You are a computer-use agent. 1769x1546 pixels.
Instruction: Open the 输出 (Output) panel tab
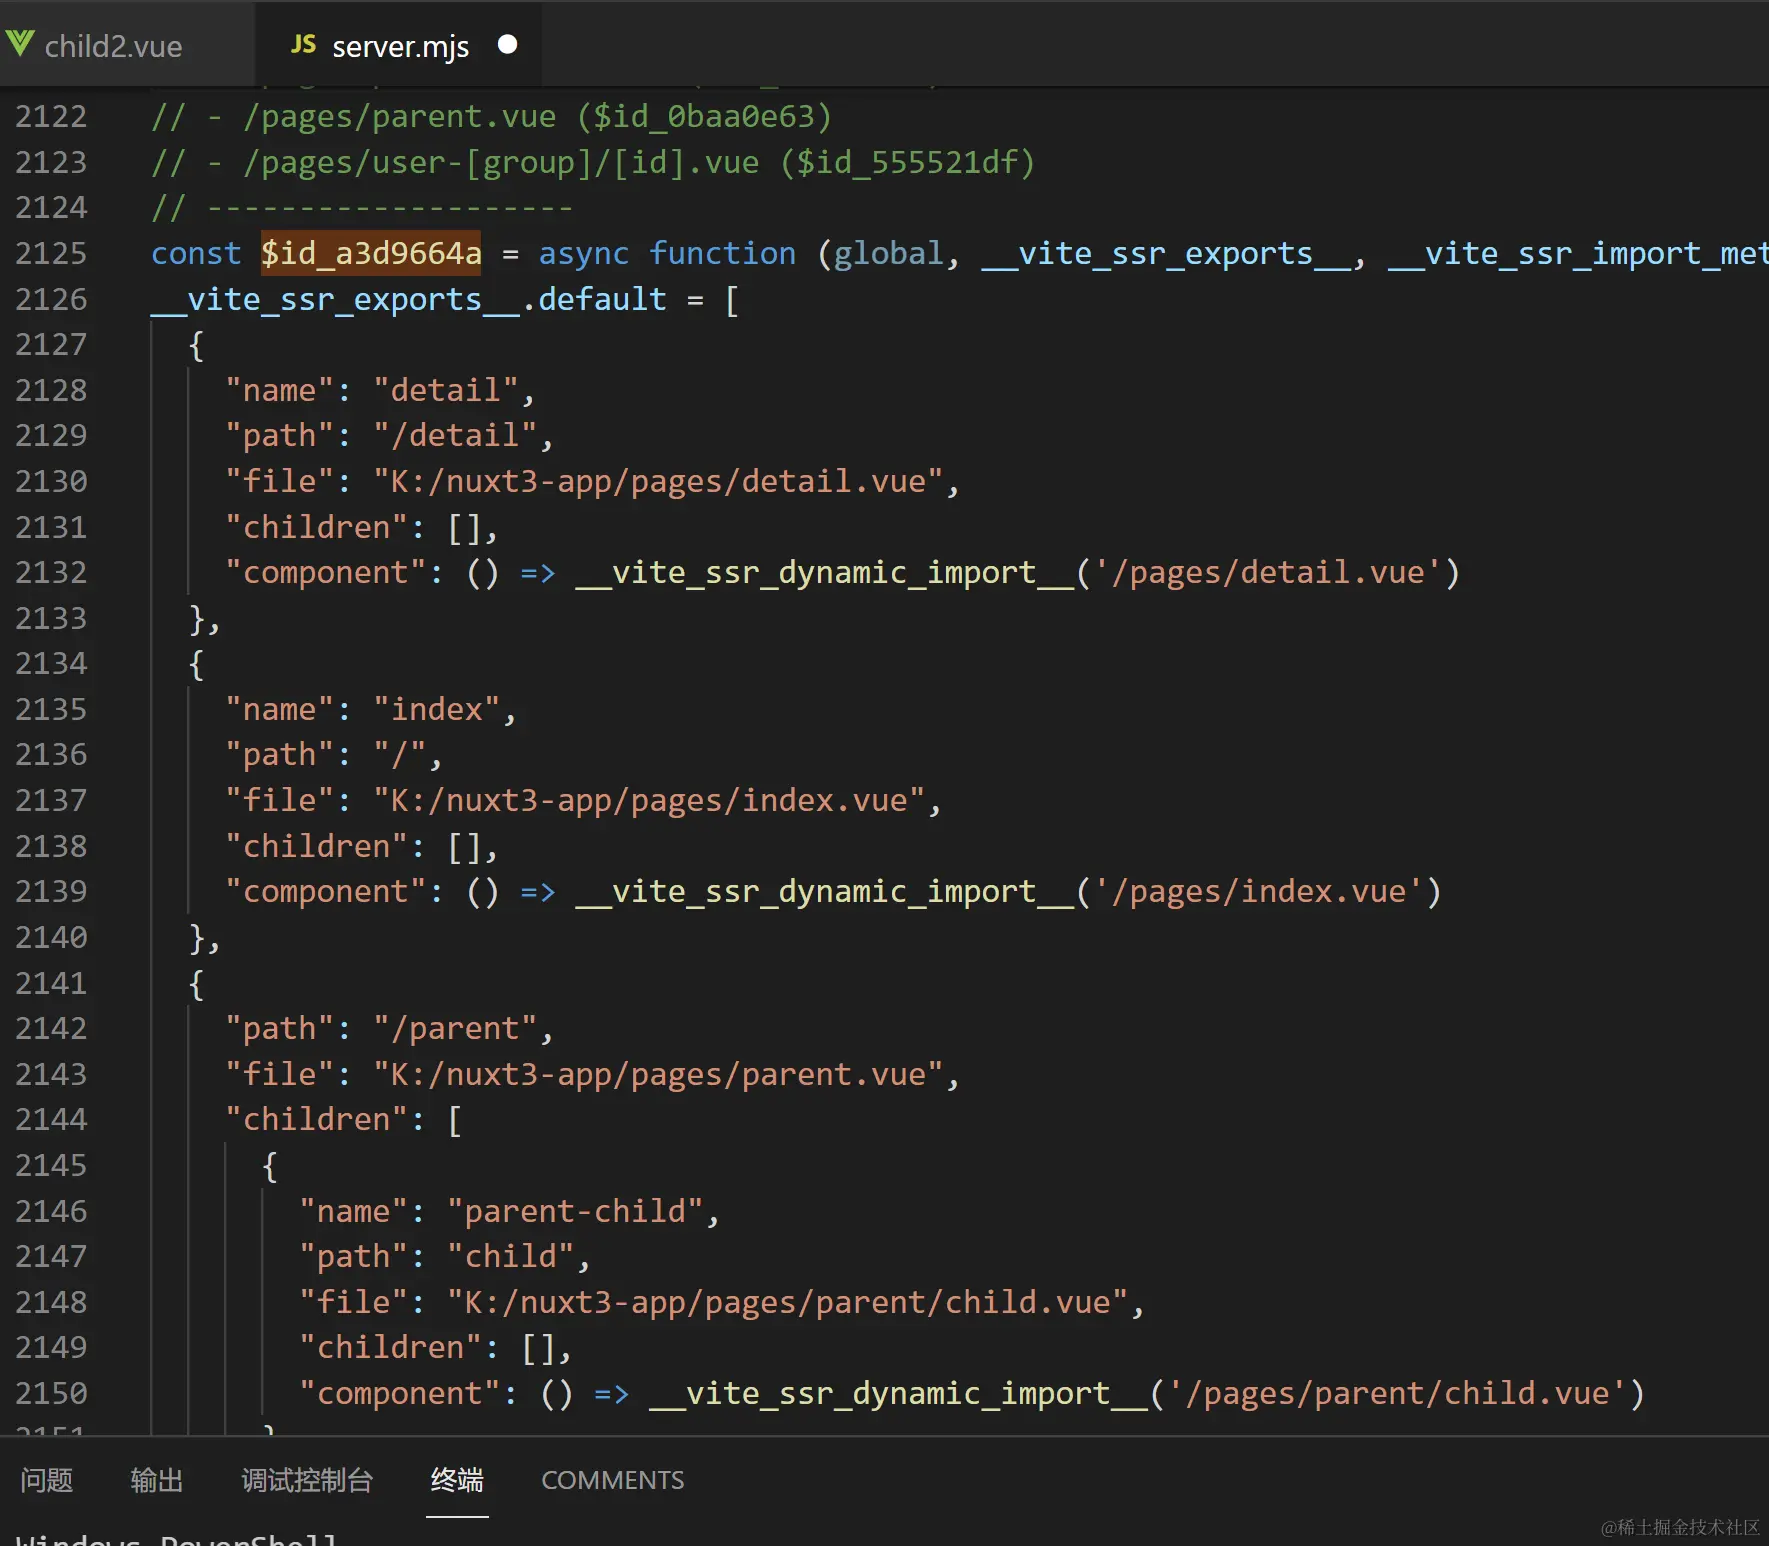point(157,1480)
